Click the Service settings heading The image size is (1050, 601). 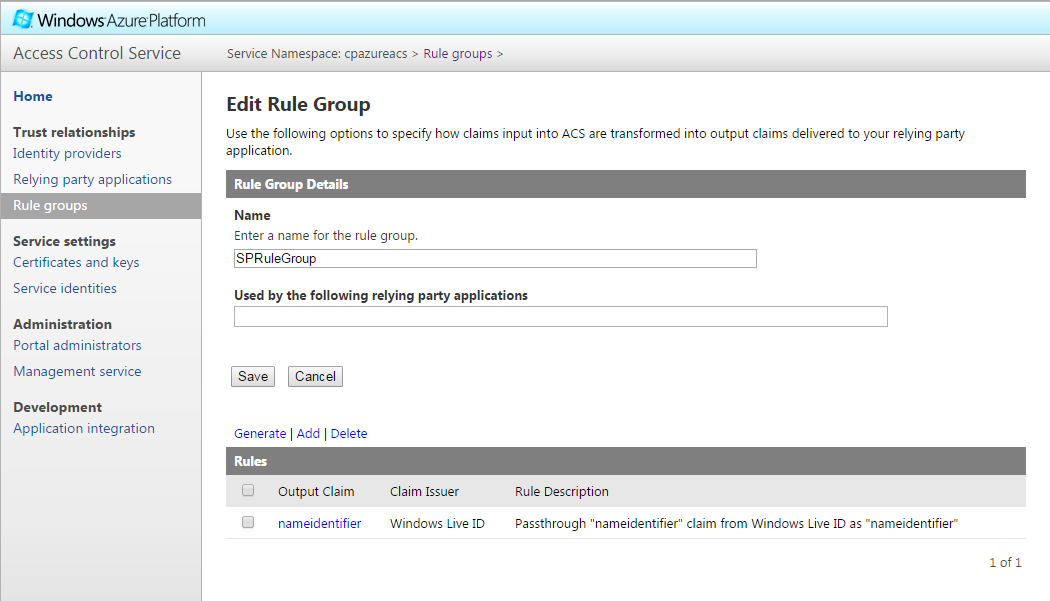pyautogui.click(x=64, y=241)
